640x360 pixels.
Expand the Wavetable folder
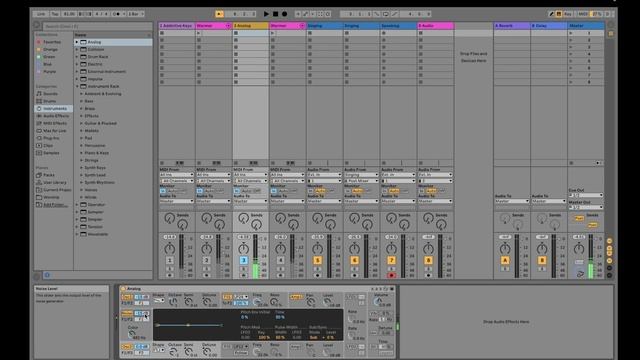(x=77, y=234)
